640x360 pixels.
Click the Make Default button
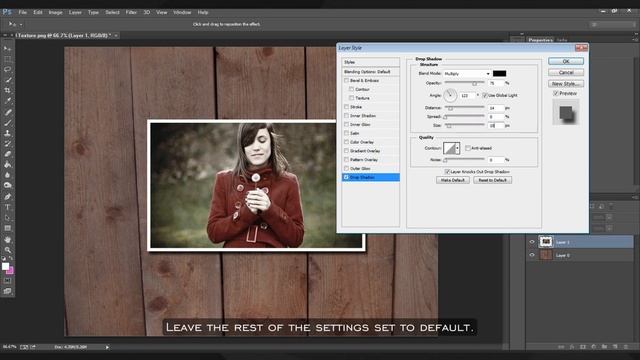click(453, 180)
